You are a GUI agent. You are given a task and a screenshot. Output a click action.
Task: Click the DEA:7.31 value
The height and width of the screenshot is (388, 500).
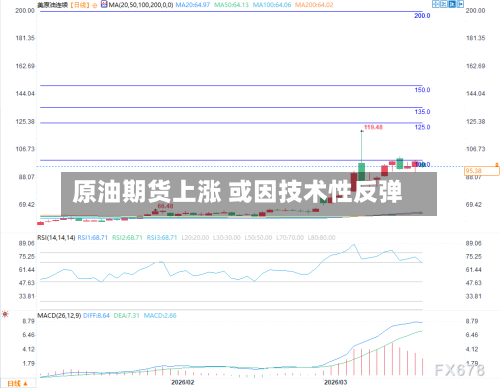(127, 315)
